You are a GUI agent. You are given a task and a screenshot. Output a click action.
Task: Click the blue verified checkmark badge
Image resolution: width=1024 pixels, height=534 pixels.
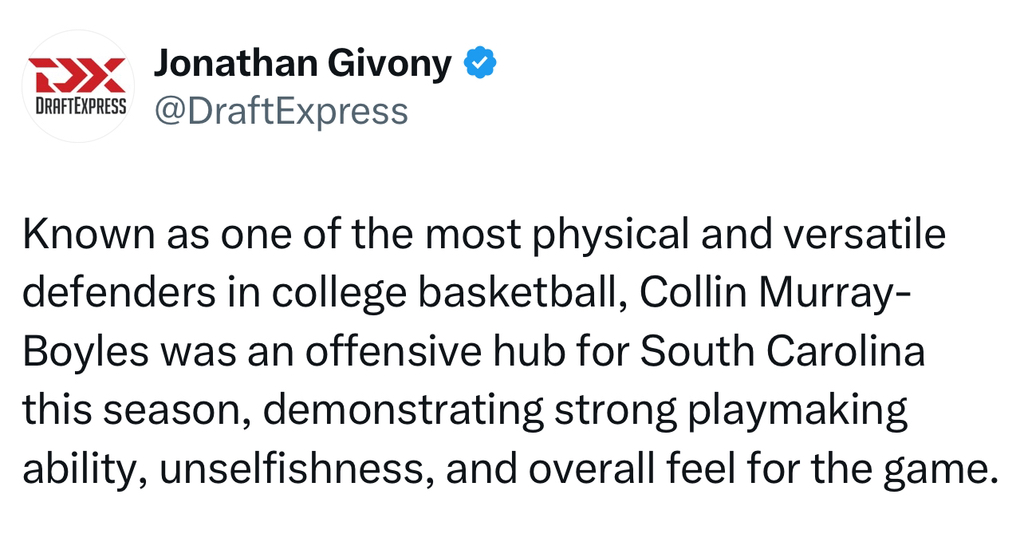481,64
